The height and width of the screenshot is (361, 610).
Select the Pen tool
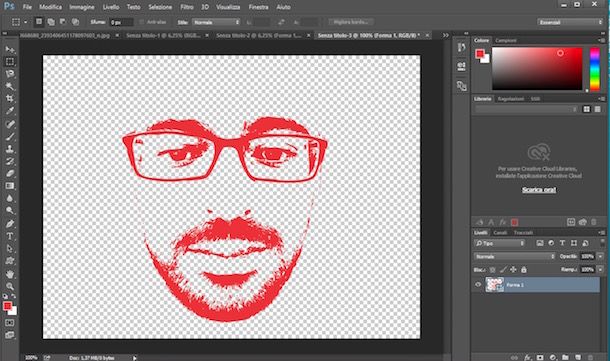click(10, 224)
